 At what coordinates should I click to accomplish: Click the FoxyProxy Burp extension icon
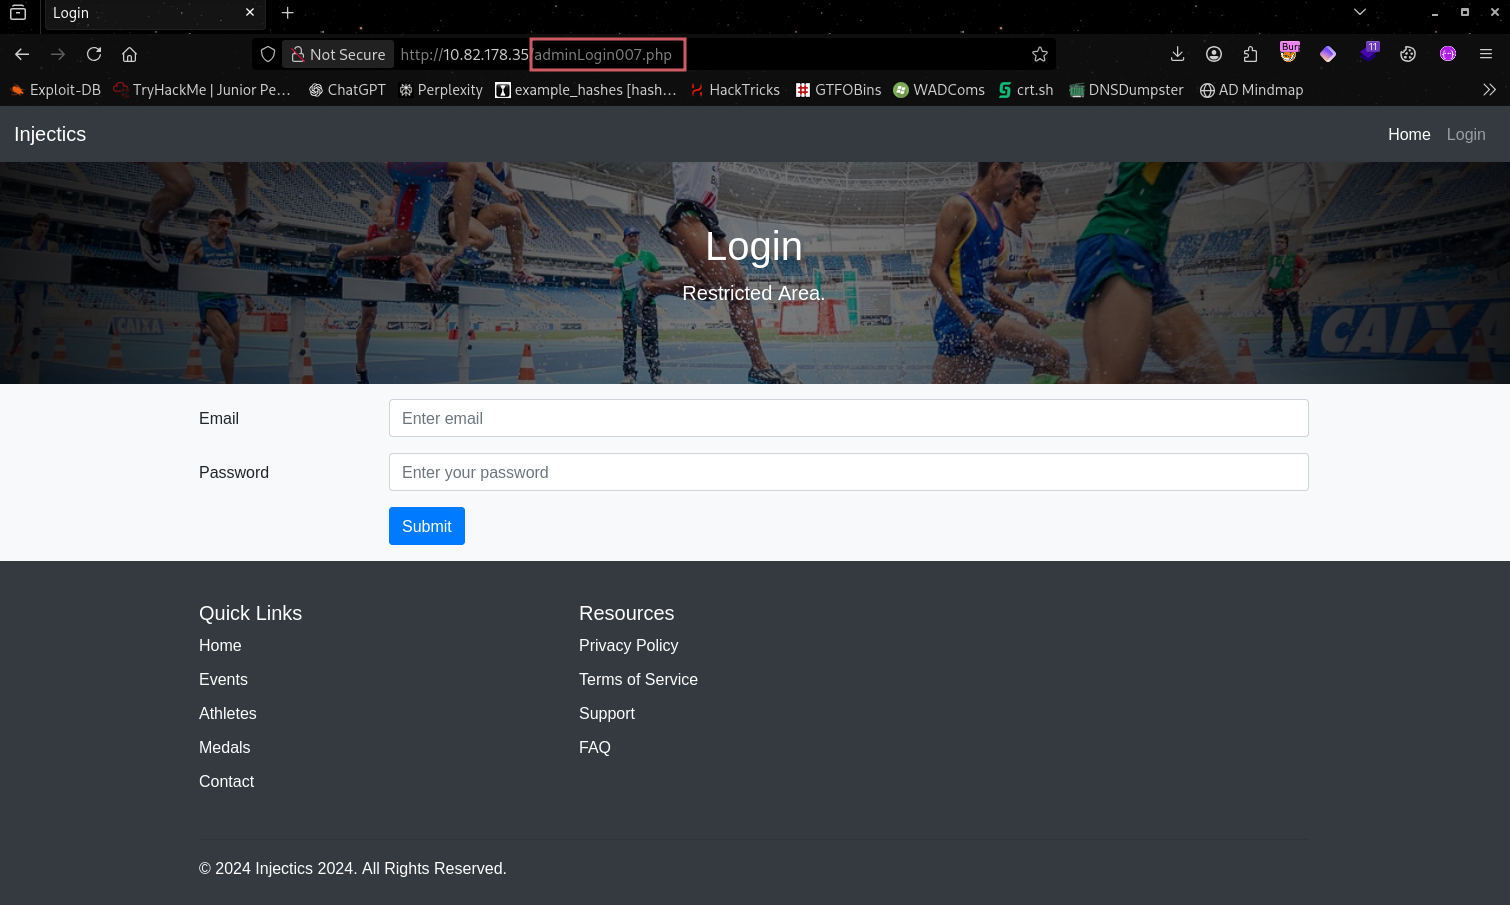[1289, 53]
